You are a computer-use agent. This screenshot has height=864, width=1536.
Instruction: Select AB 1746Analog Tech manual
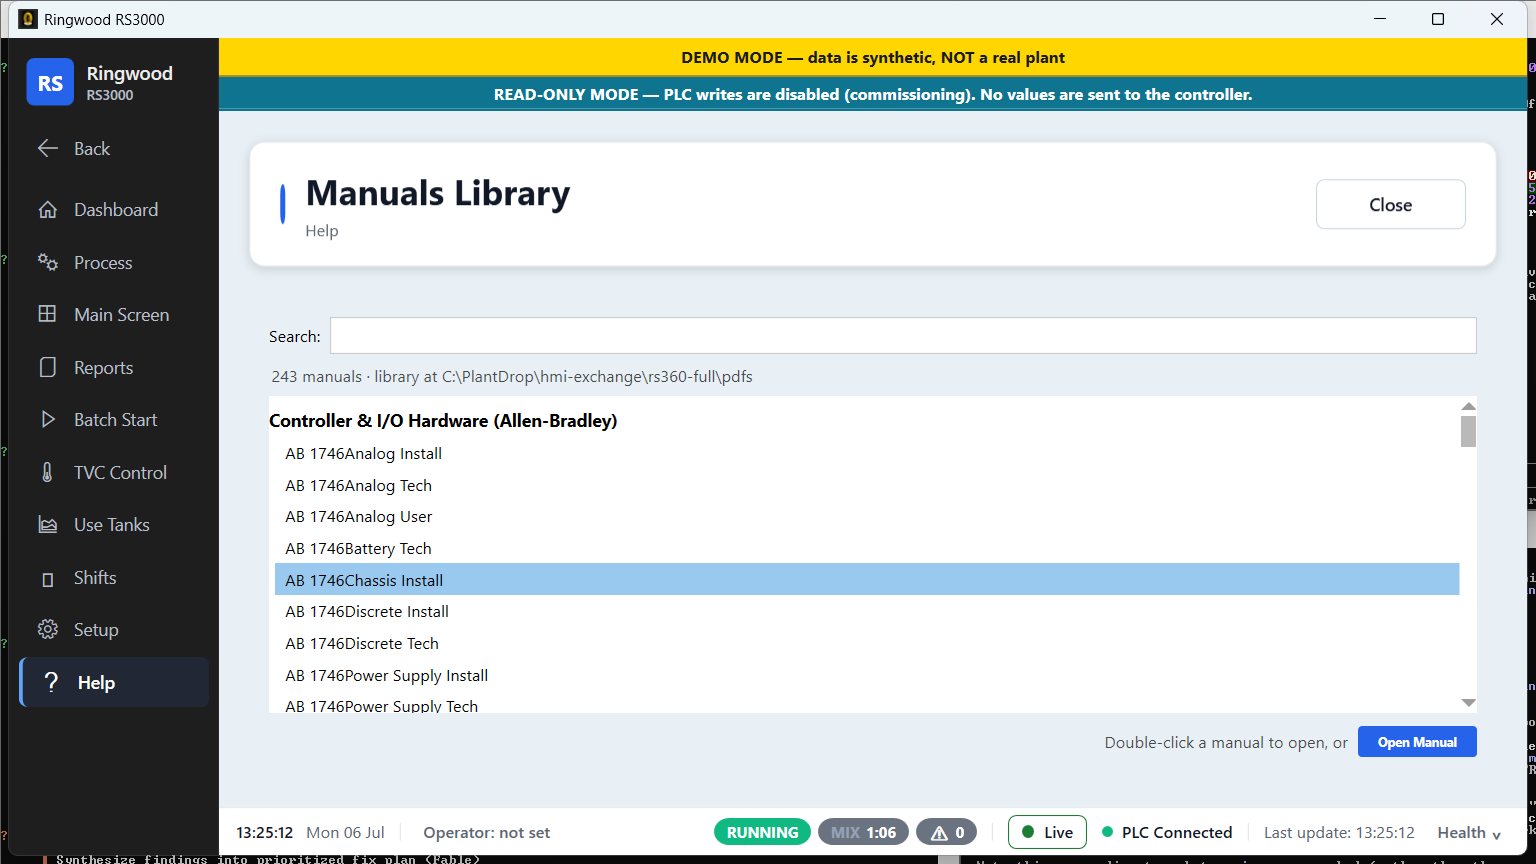[x=867, y=485]
